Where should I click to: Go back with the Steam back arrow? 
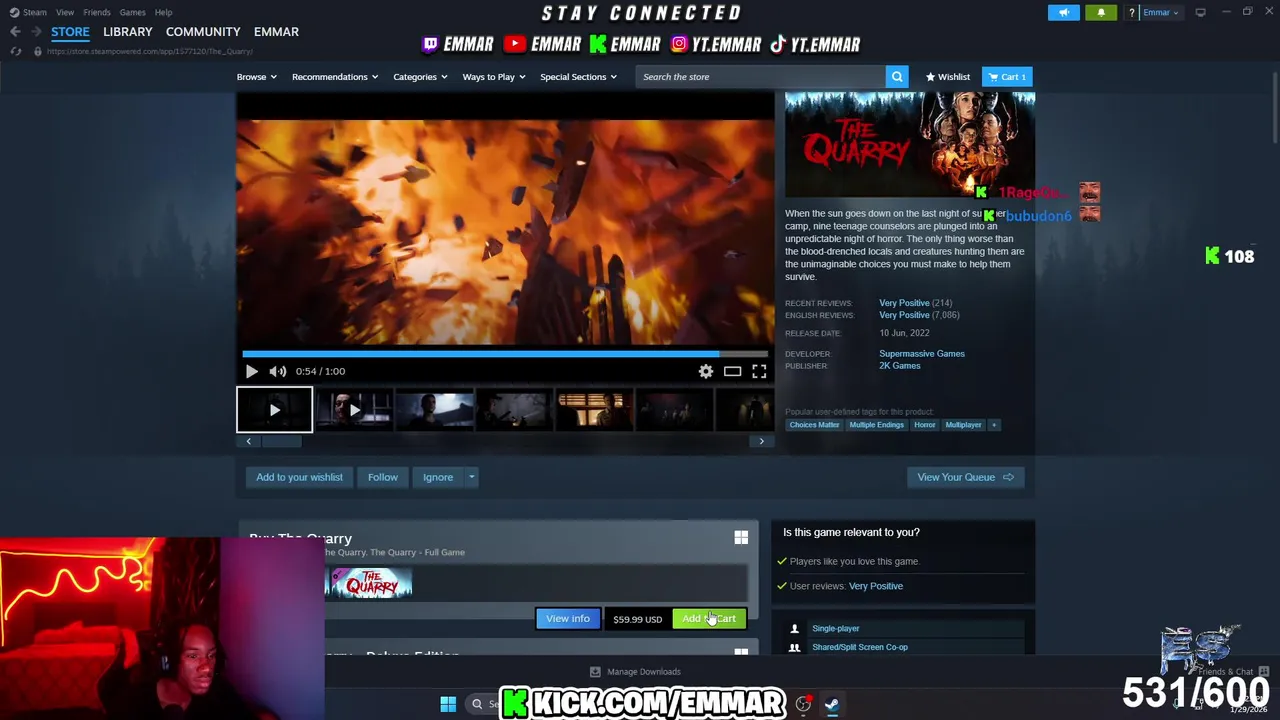(x=15, y=32)
